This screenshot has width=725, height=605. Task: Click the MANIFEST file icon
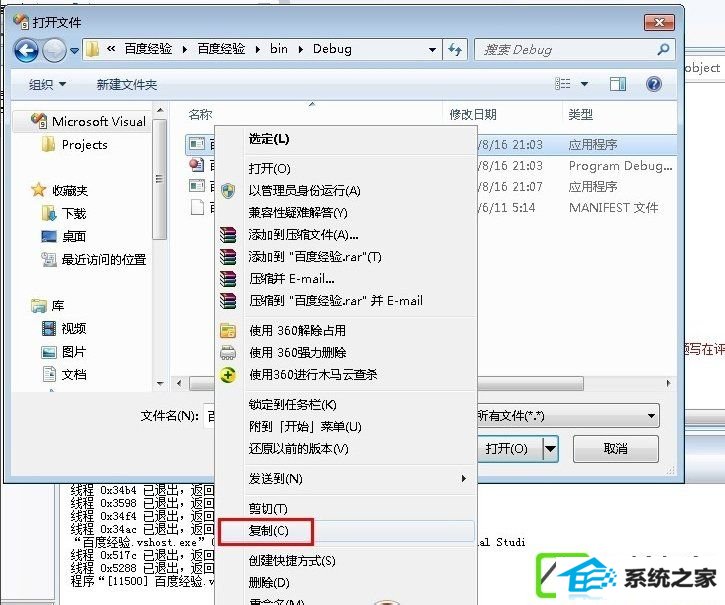coord(197,207)
